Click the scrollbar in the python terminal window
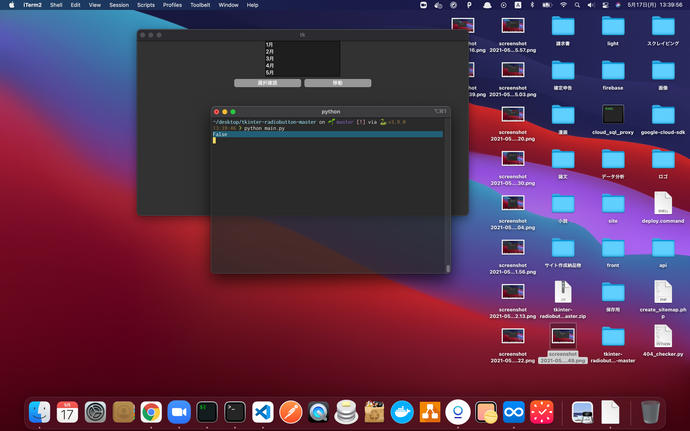The height and width of the screenshot is (431, 690). tap(448, 268)
